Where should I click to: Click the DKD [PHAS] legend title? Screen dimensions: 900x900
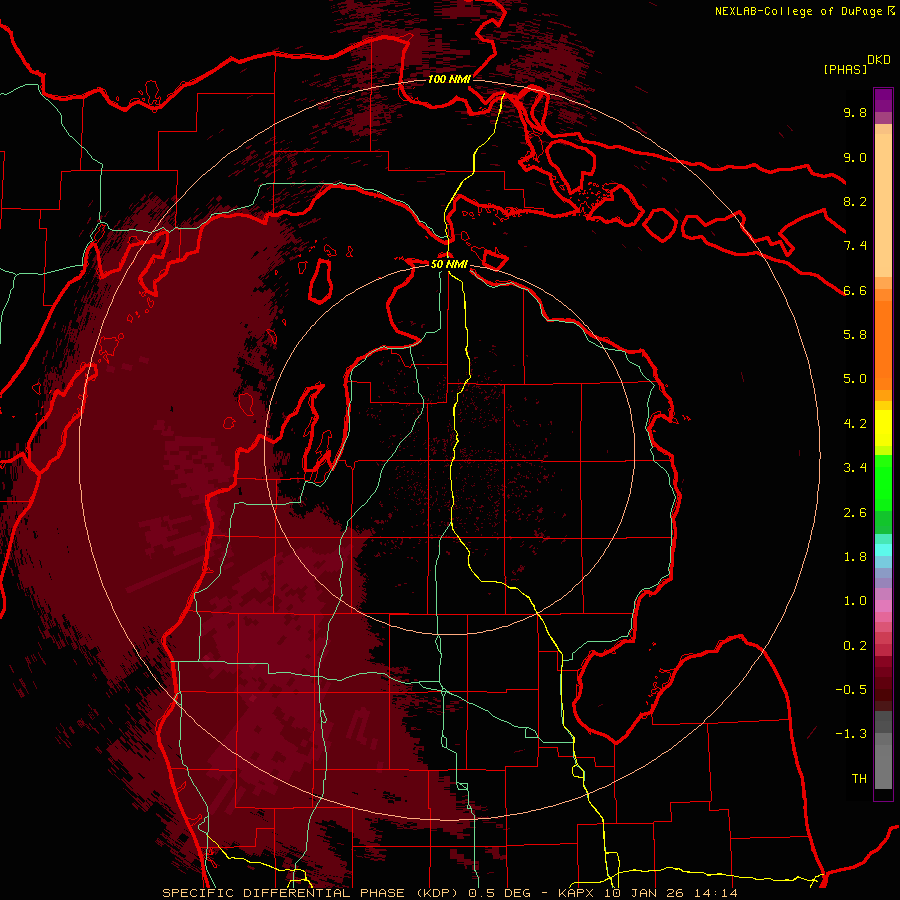tap(856, 65)
